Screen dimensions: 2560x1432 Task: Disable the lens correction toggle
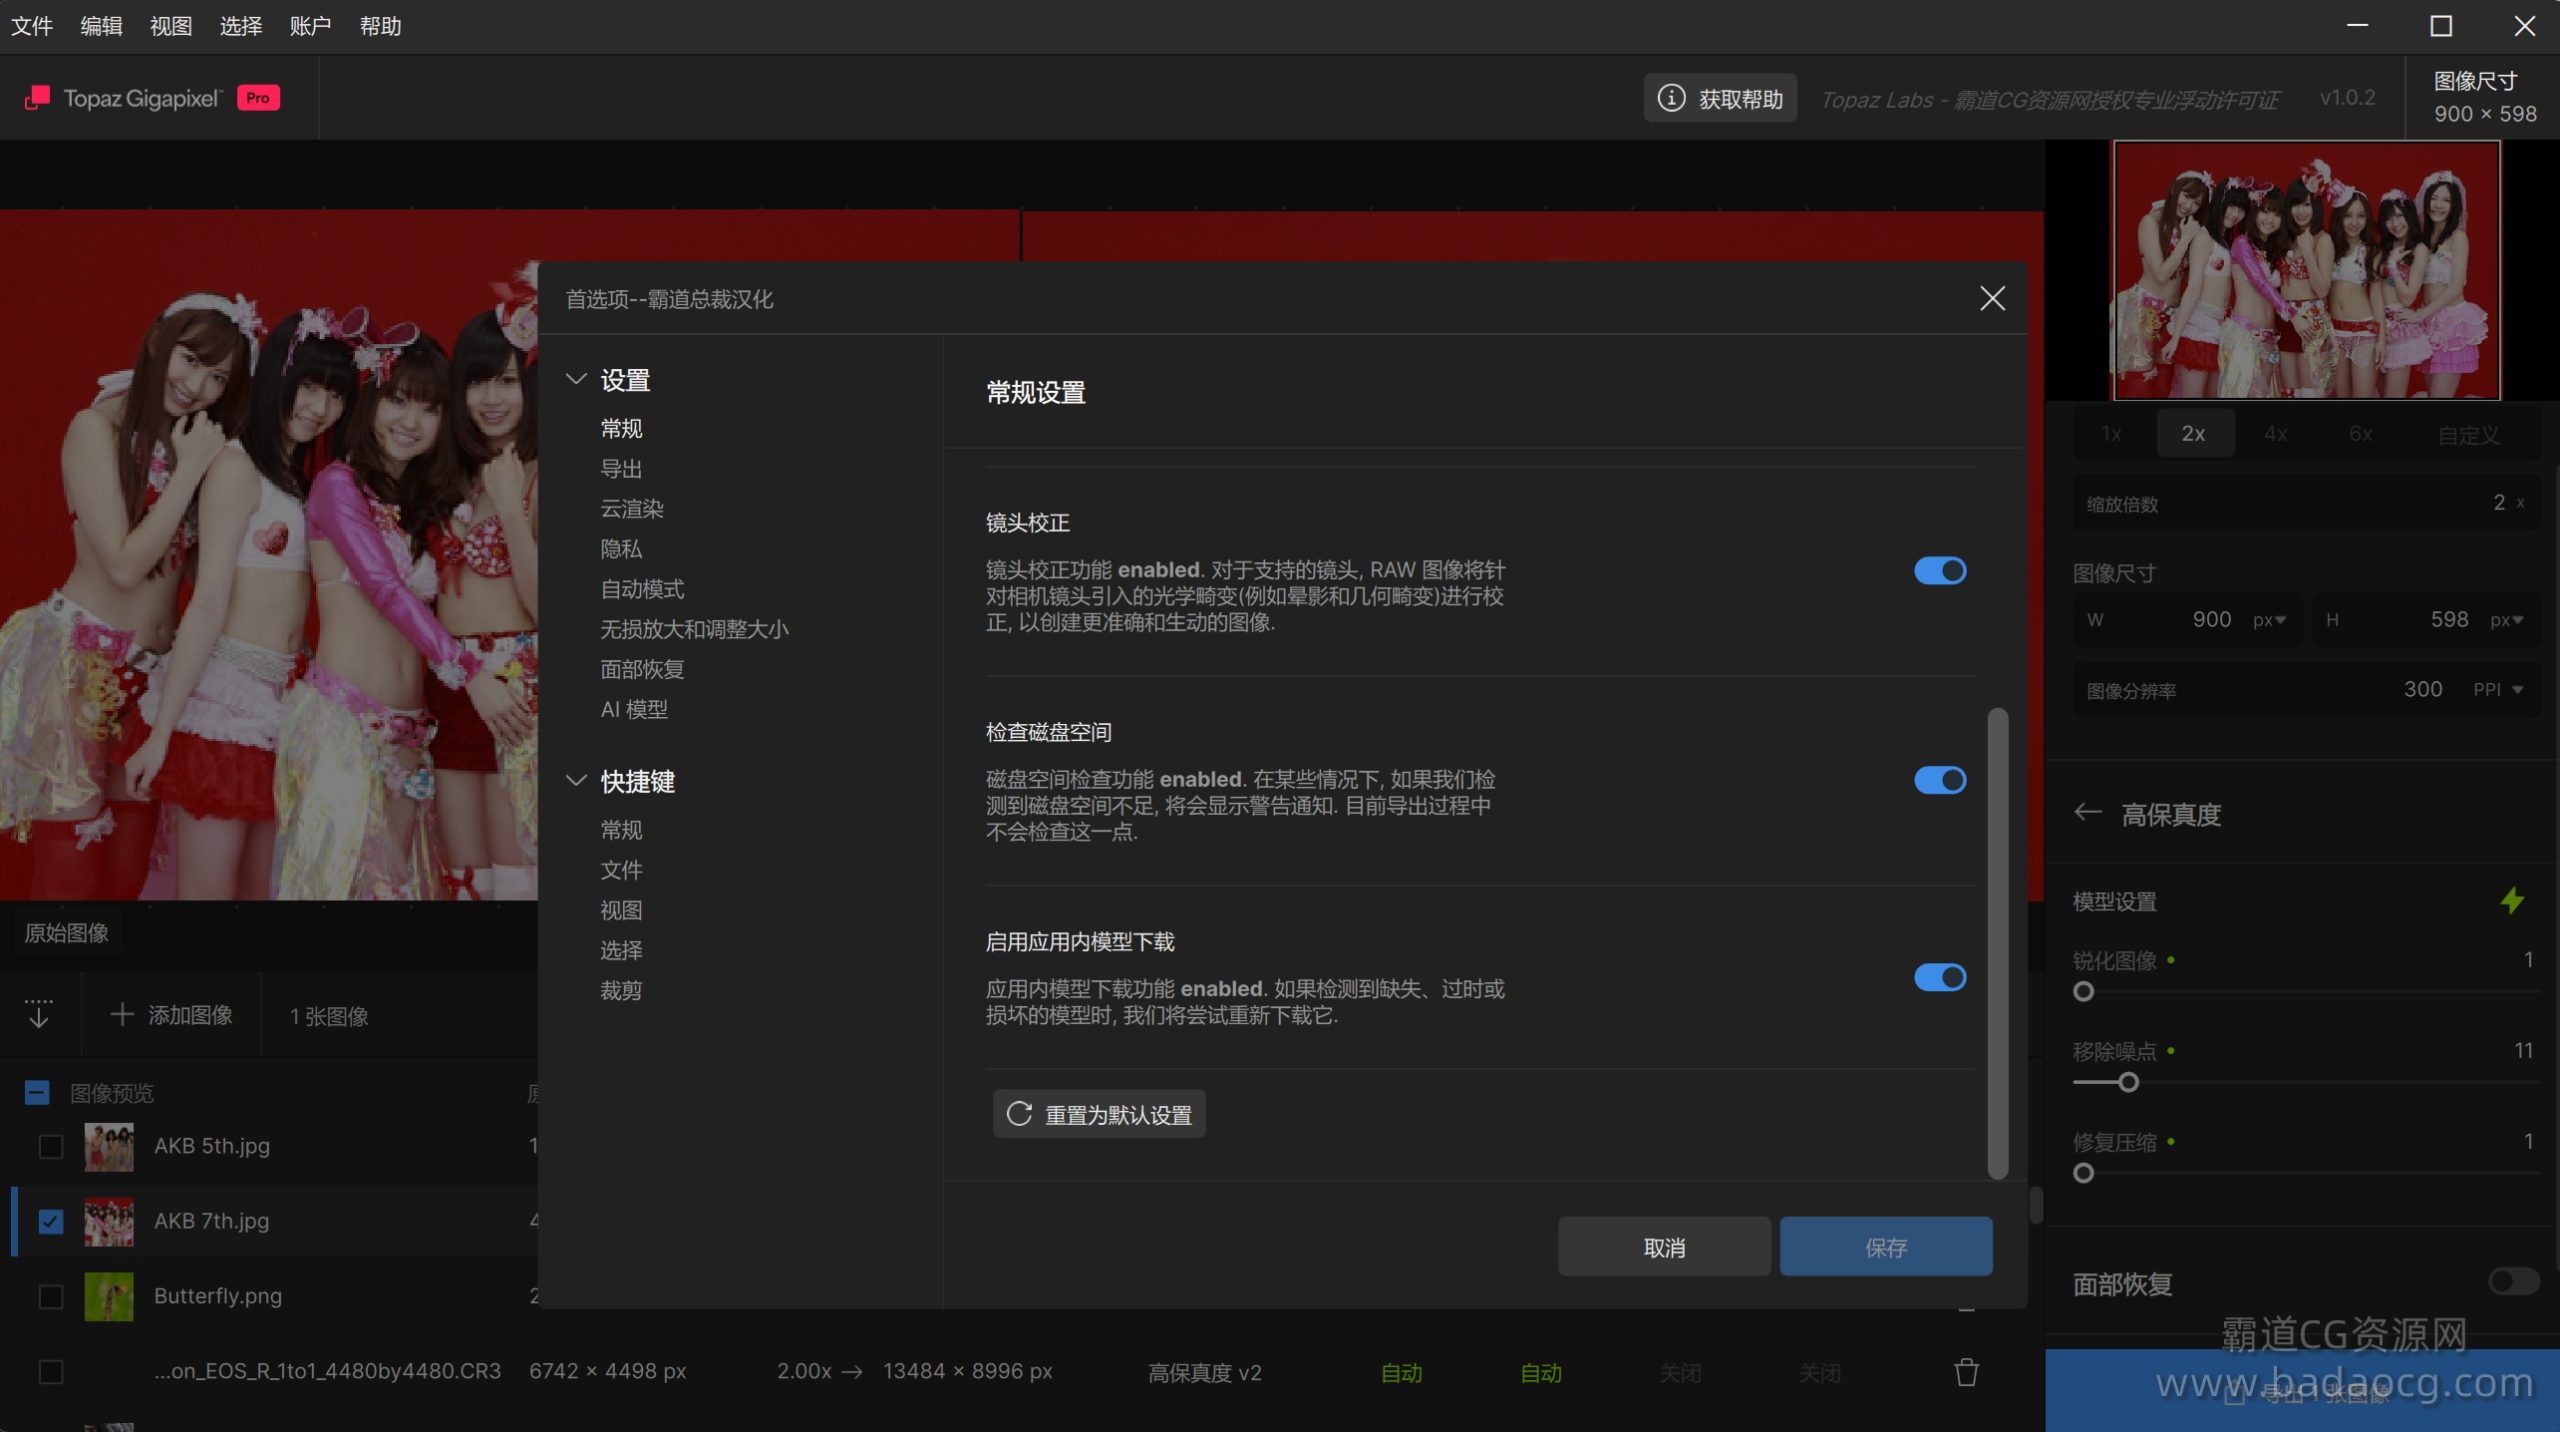click(x=1940, y=570)
